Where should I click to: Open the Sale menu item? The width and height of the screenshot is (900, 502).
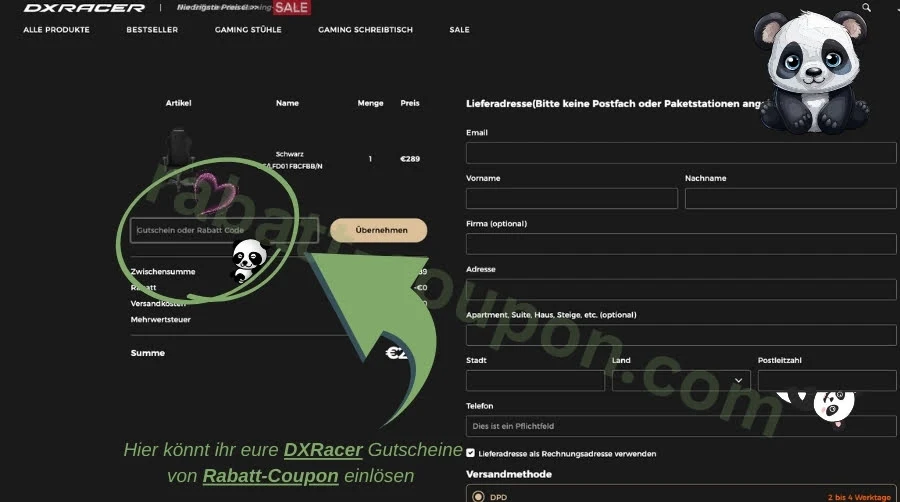pos(459,30)
